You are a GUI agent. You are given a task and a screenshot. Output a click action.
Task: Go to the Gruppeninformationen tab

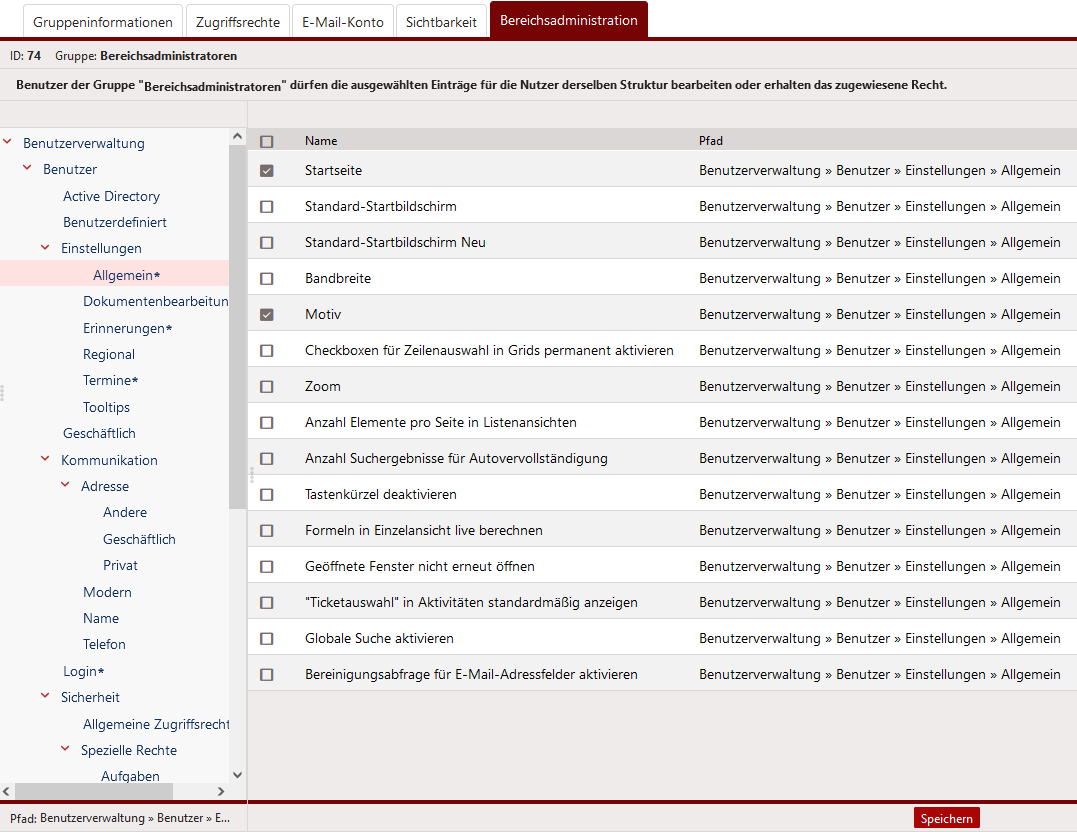[x=103, y=22]
